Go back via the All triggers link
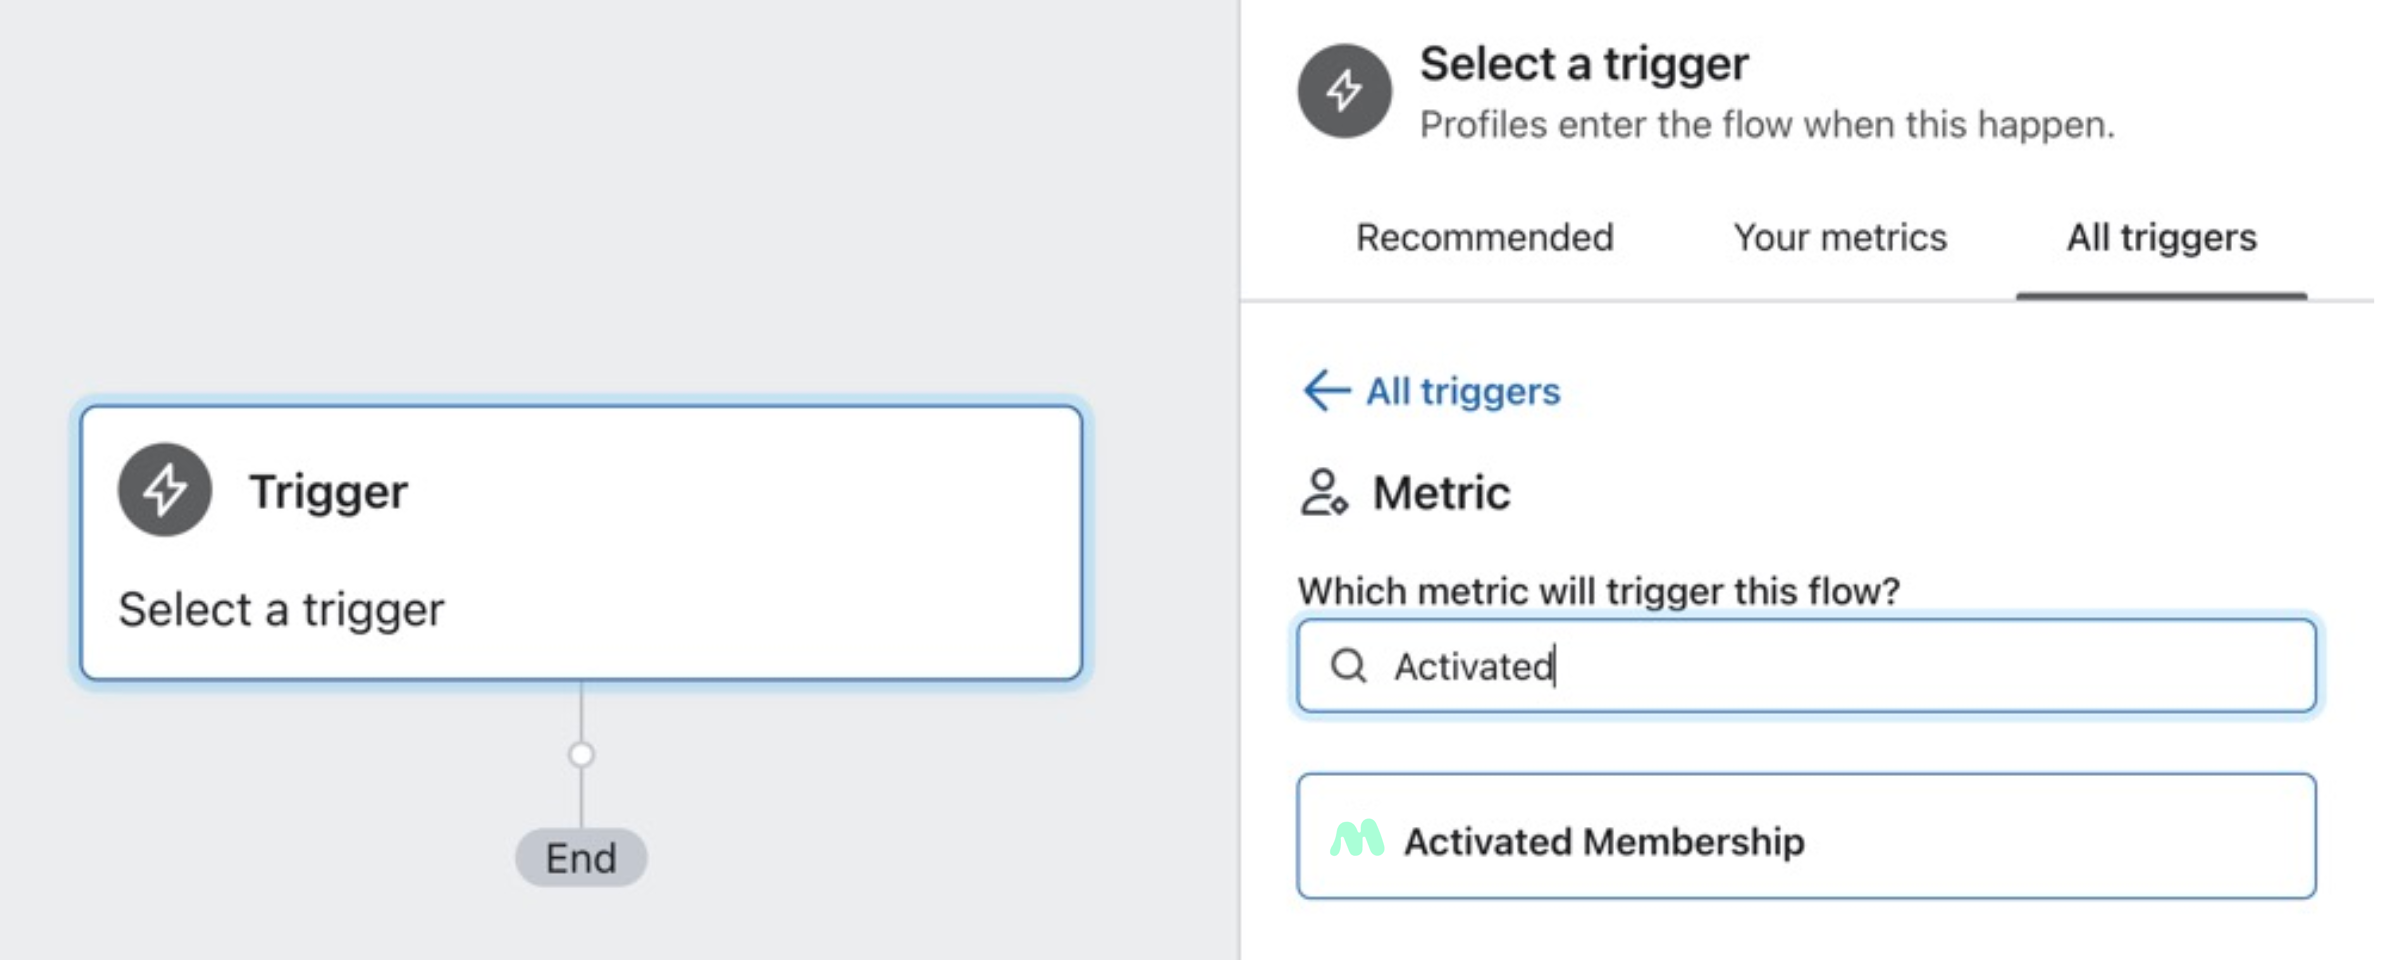2400x960 pixels. [x=1462, y=391]
